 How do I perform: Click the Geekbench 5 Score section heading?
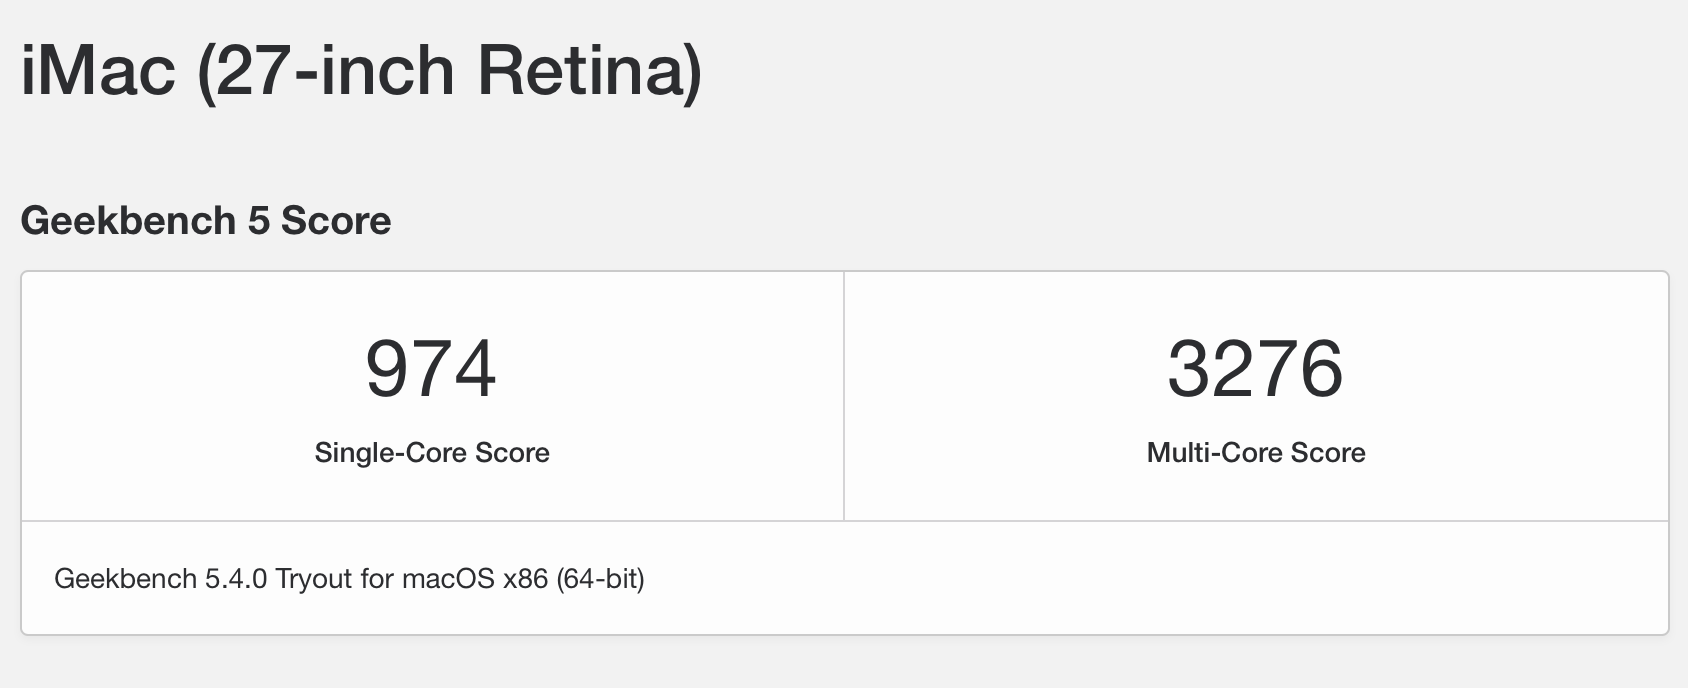(x=206, y=221)
